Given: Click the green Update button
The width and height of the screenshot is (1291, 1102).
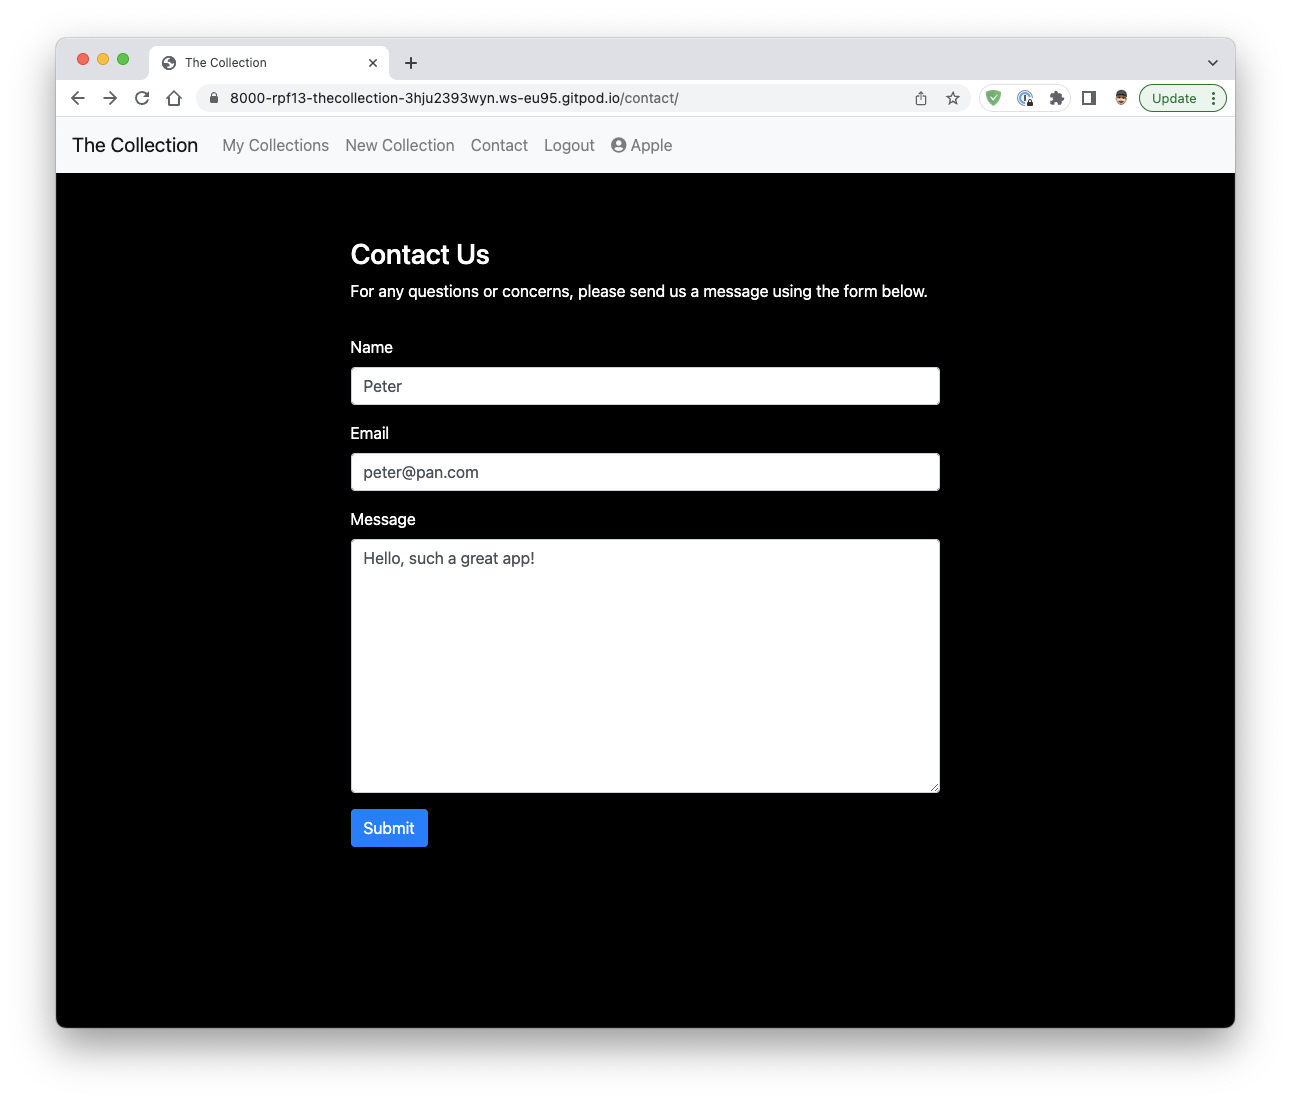Looking at the screenshot, I should [x=1174, y=98].
